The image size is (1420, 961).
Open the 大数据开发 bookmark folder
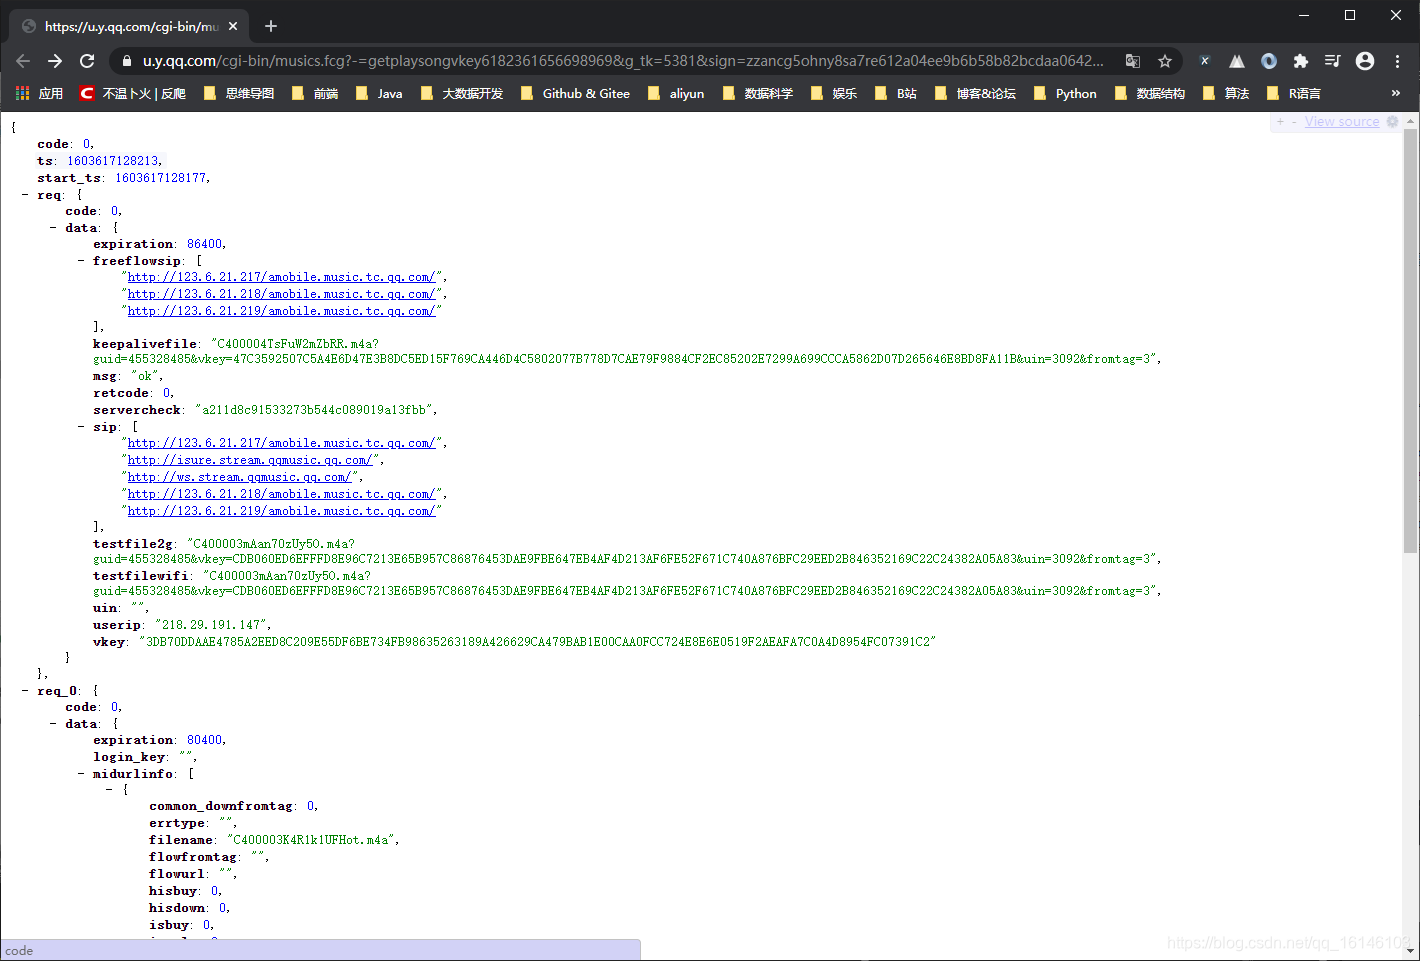(461, 93)
